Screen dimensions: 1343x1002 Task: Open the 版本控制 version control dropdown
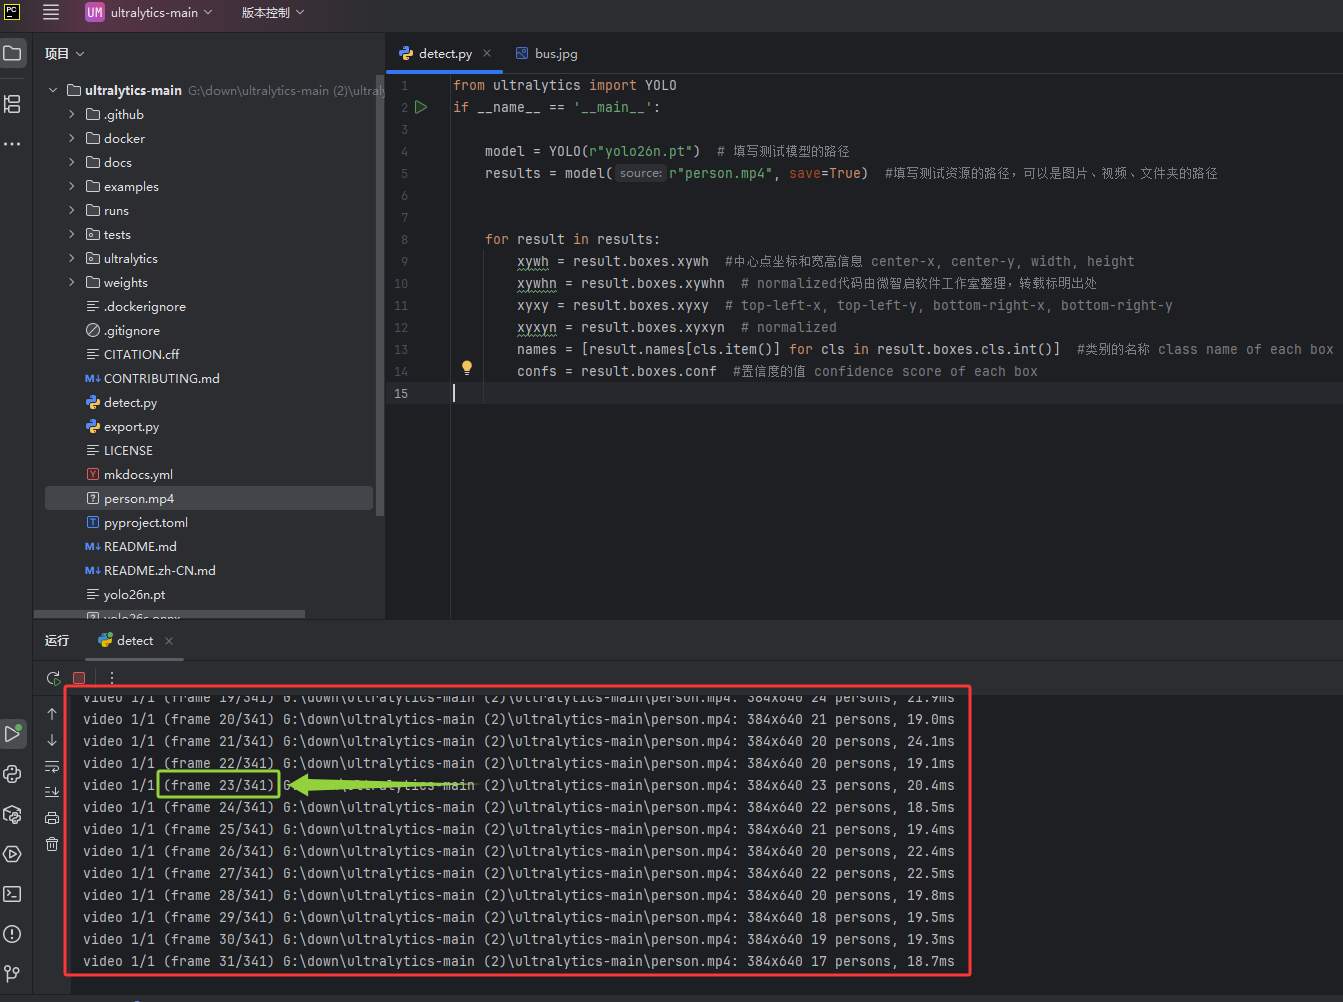[272, 12]
